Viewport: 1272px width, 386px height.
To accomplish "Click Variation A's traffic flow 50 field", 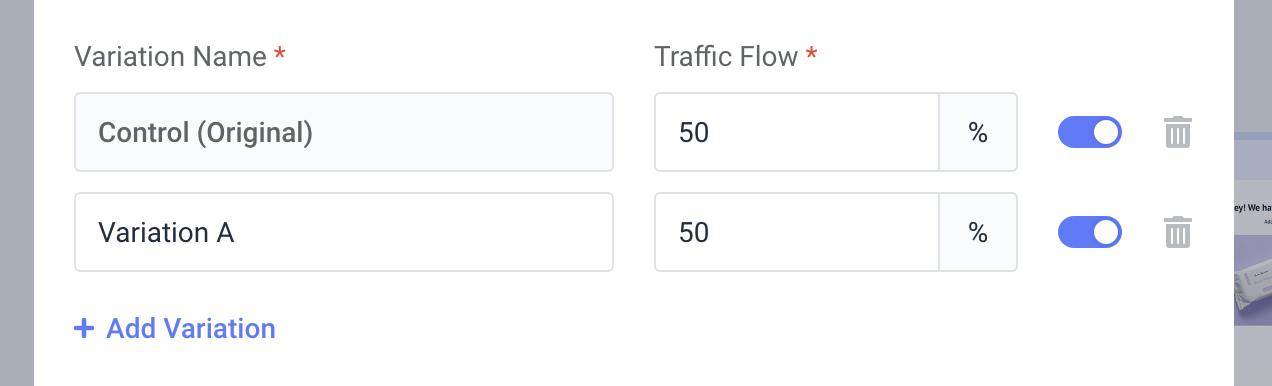I will click(x=797, y=232).
